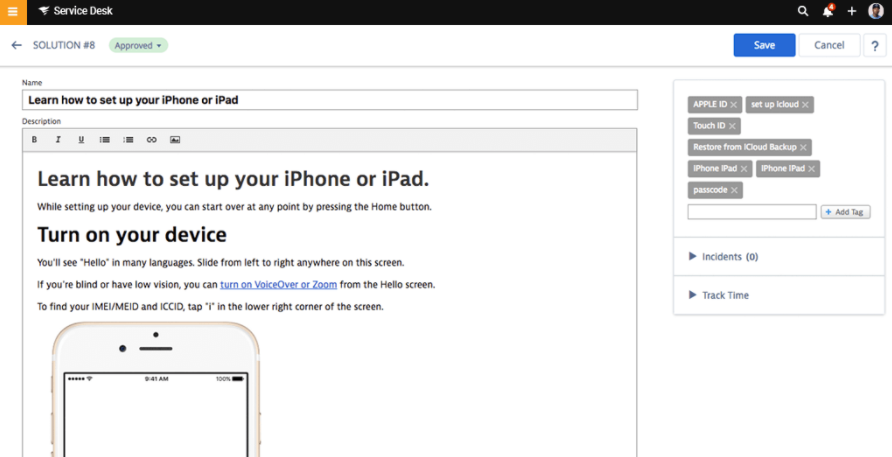Image resolution: width=892 pixels, height=457 pixels.
Task: Open notifications bell
Action: click(x=828, y=11)
